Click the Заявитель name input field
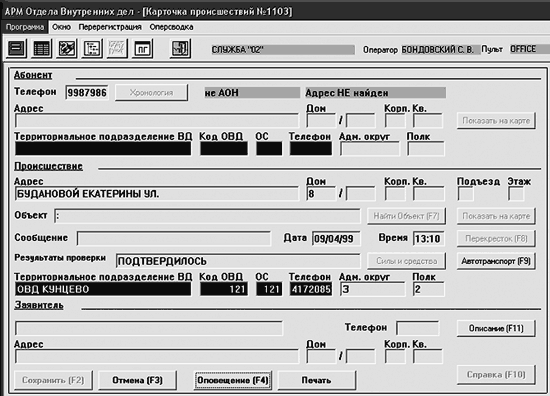 point(149,328)
